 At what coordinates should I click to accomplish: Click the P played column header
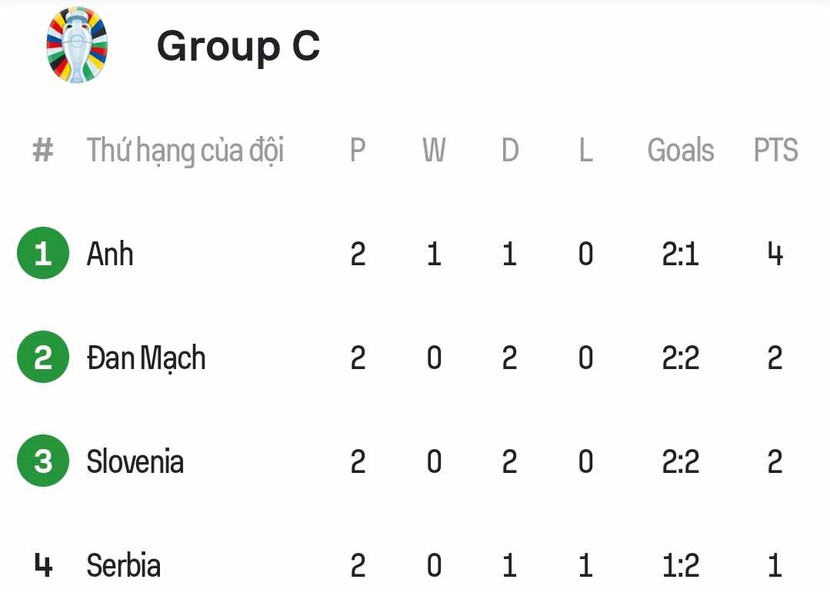pyautogui.click(x=358, y=151)
